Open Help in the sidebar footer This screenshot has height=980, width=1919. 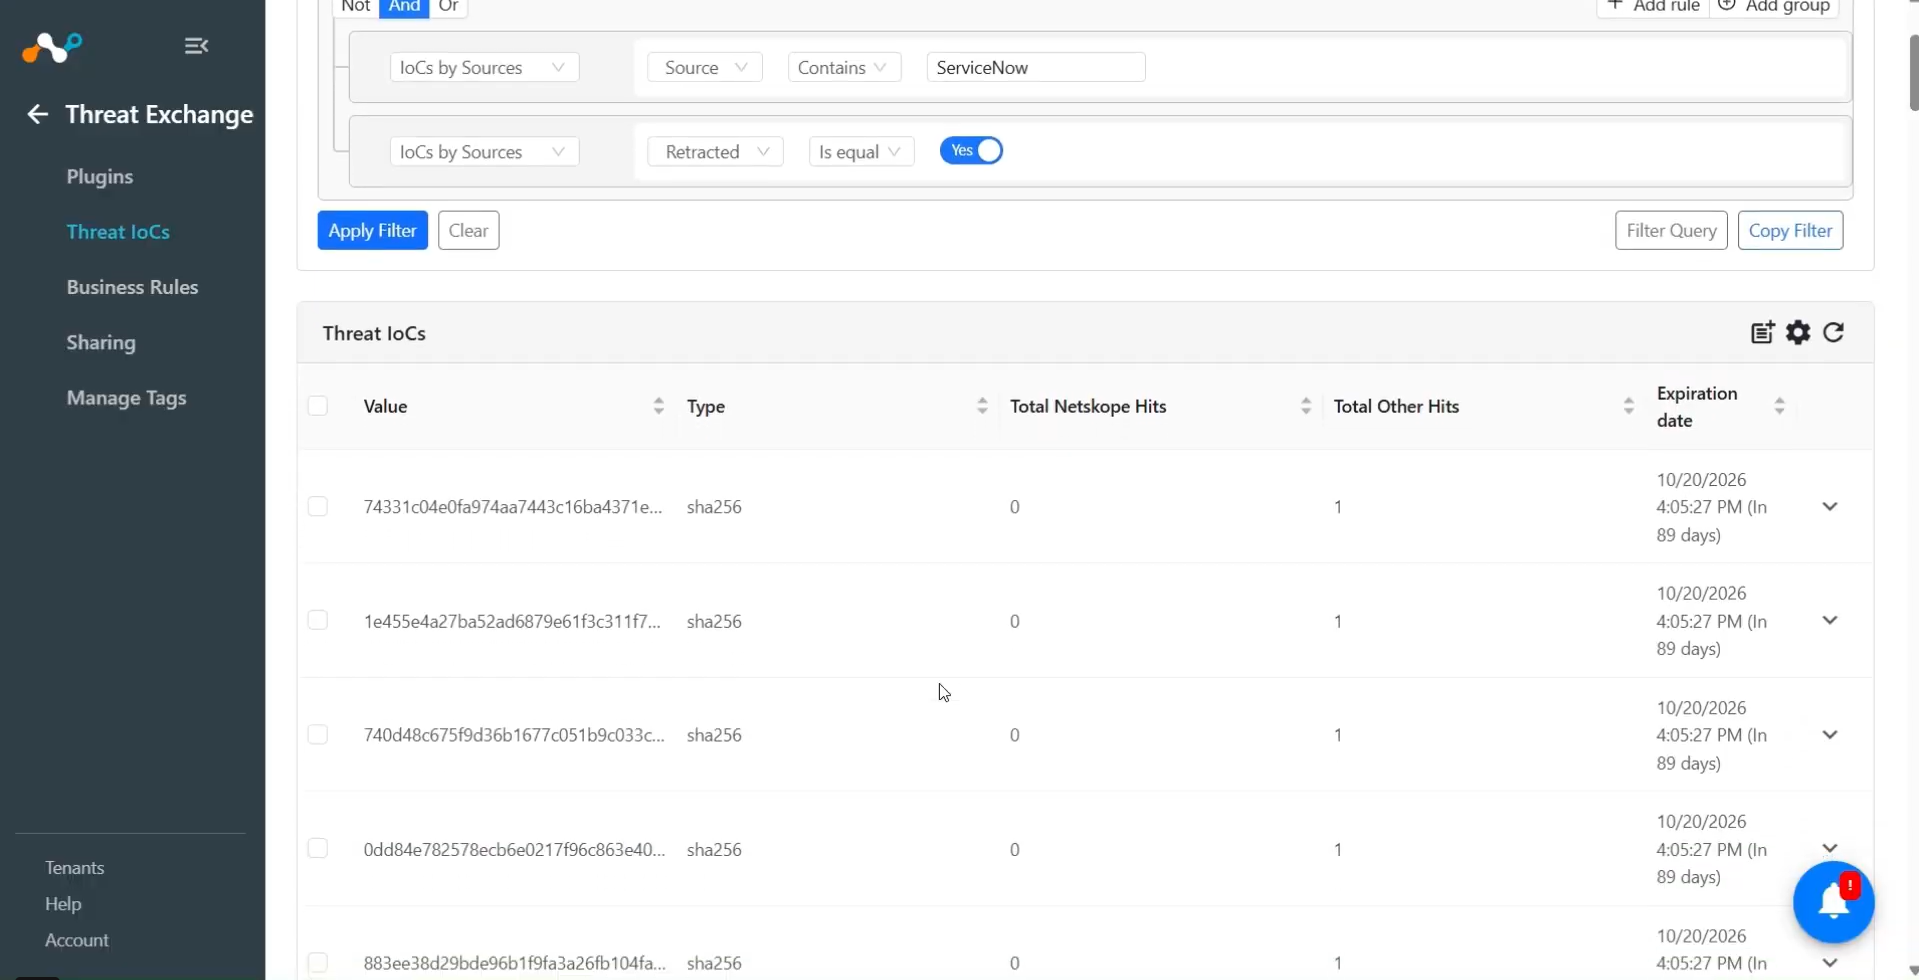coord(63,904)
